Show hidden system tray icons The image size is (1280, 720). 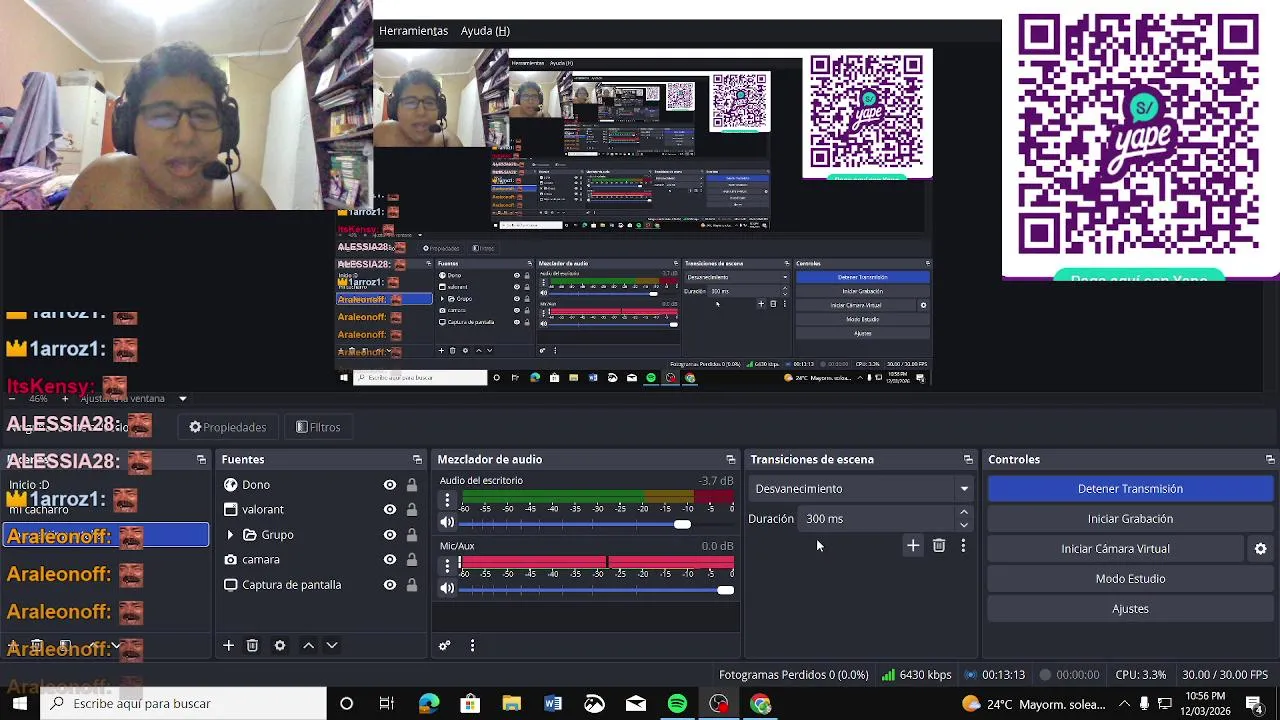coord(1124,704)
